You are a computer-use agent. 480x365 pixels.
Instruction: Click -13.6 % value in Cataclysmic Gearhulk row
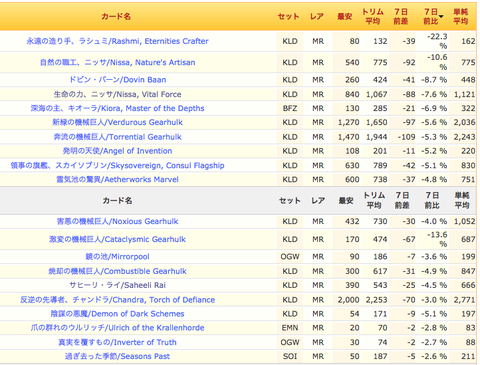point(437,239)
